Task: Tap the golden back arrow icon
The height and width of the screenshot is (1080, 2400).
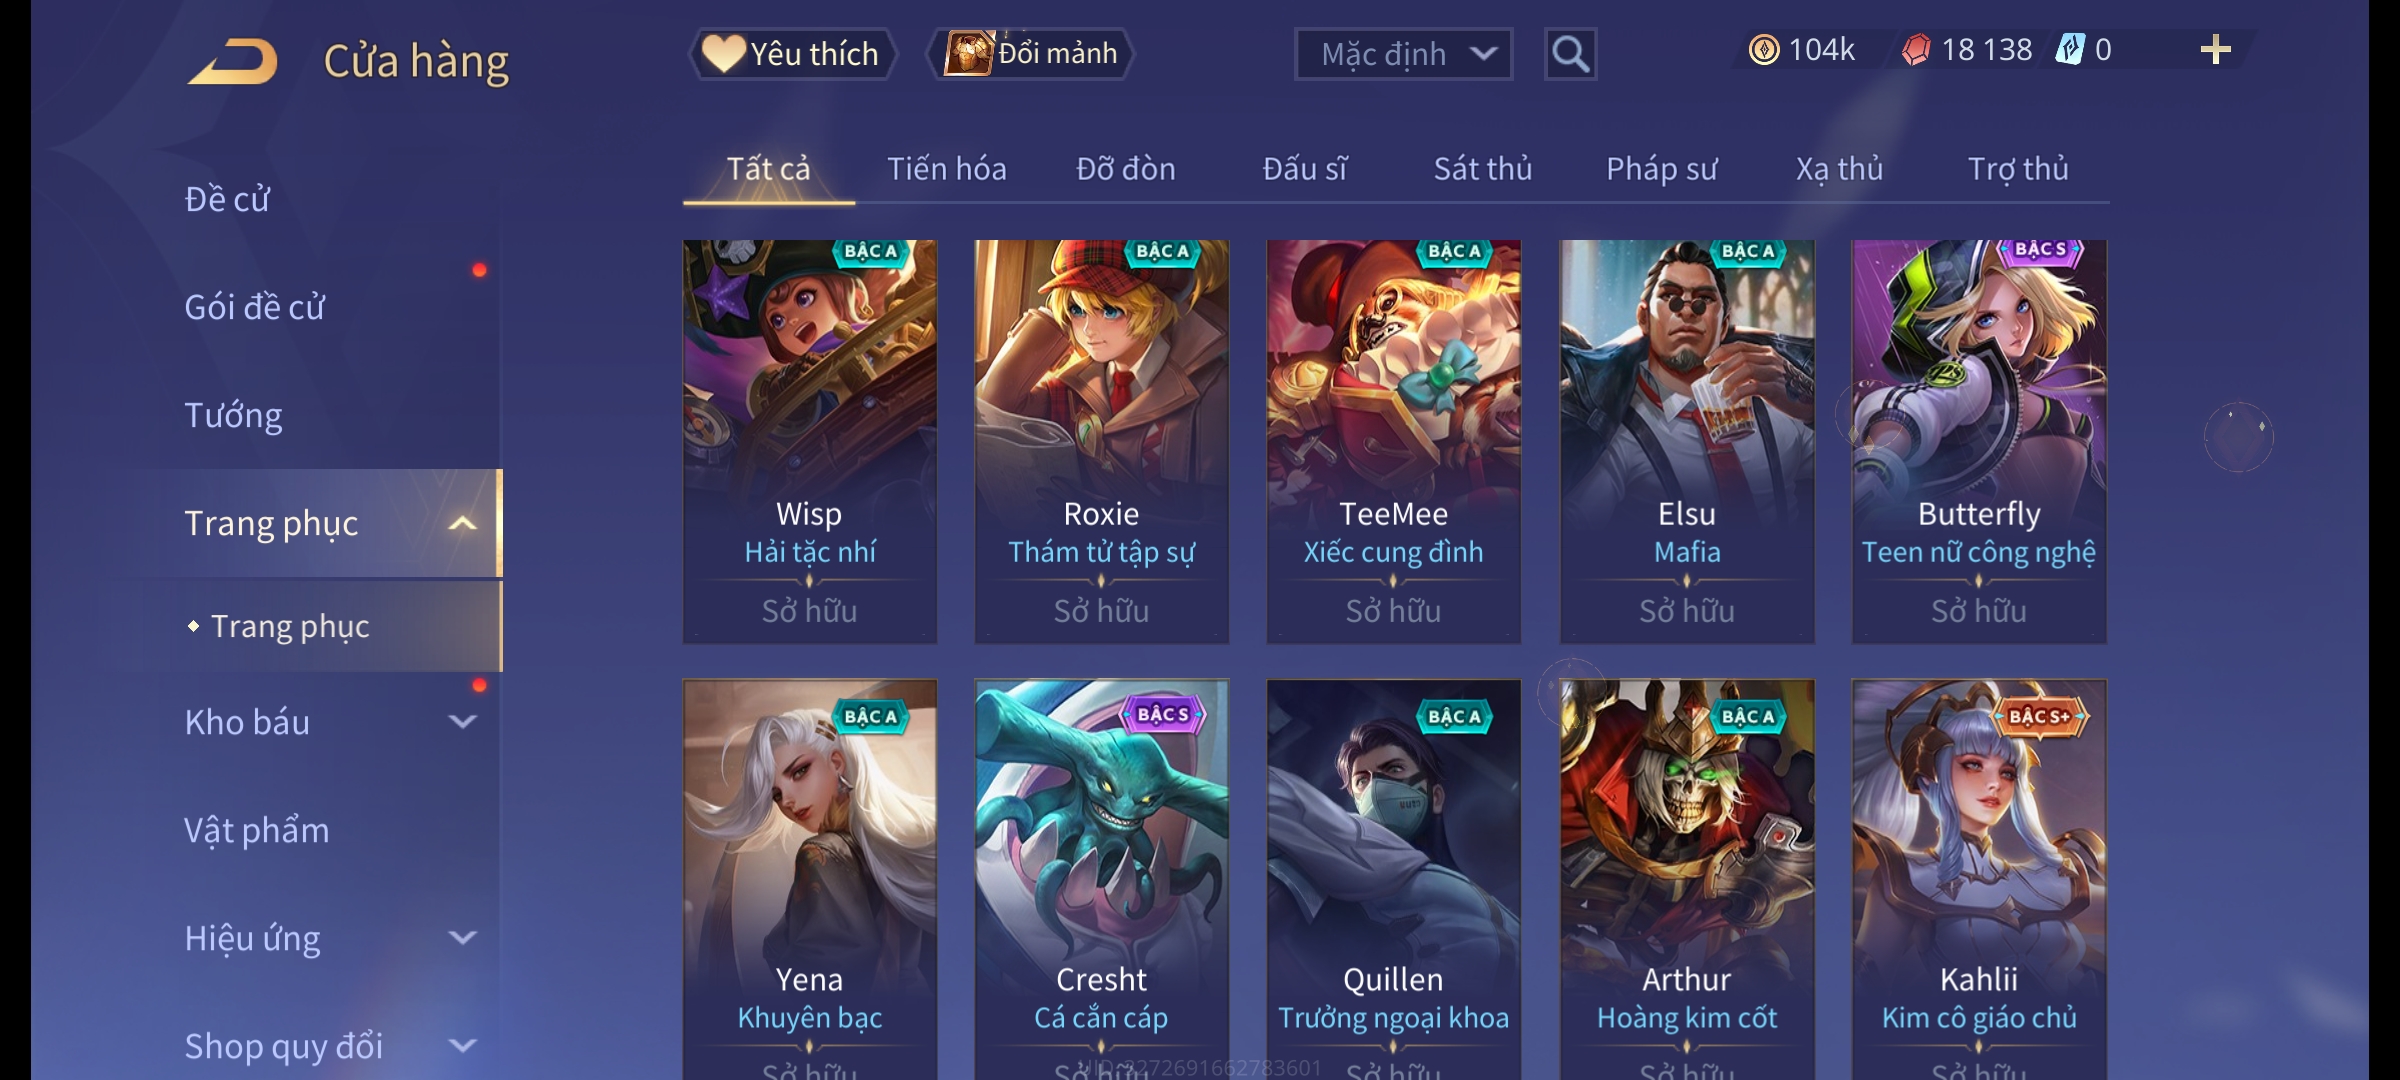Action: click(x=233, y=61)
